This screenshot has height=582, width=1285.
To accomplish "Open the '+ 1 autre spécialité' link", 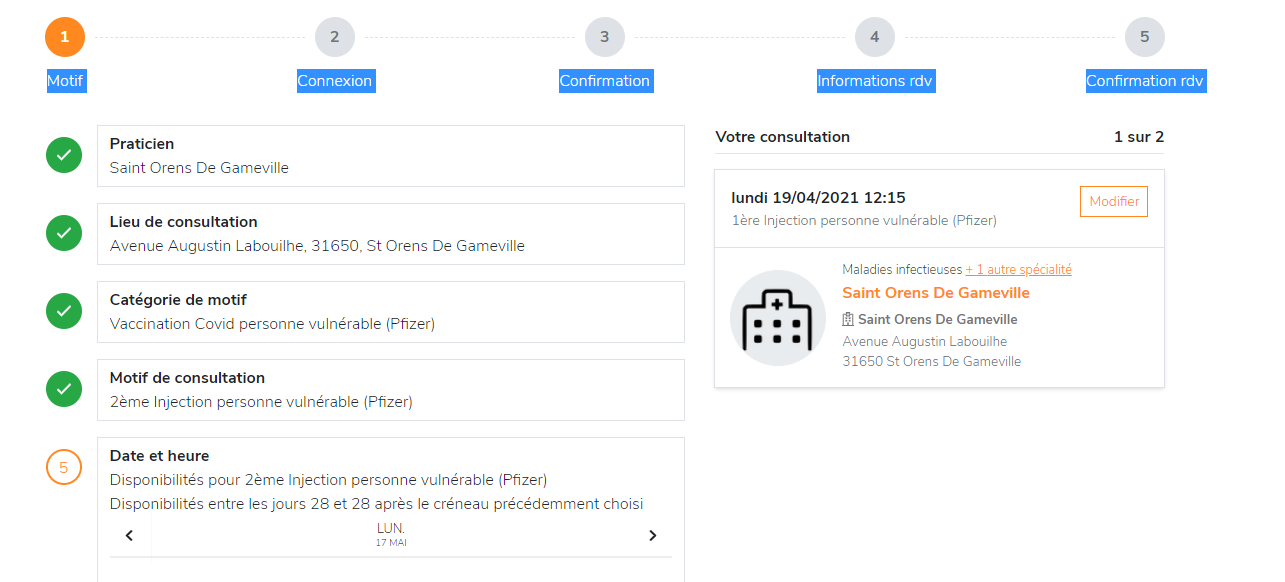I will tap(1018, 270).
